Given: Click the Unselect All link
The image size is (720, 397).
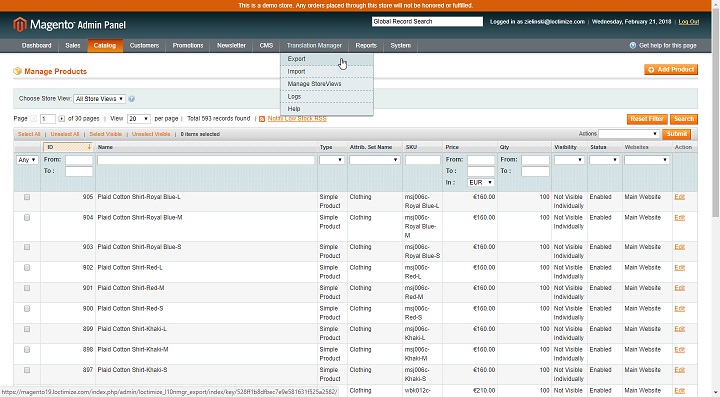Looking at the screenshot, I should click(x=65, y=134).
